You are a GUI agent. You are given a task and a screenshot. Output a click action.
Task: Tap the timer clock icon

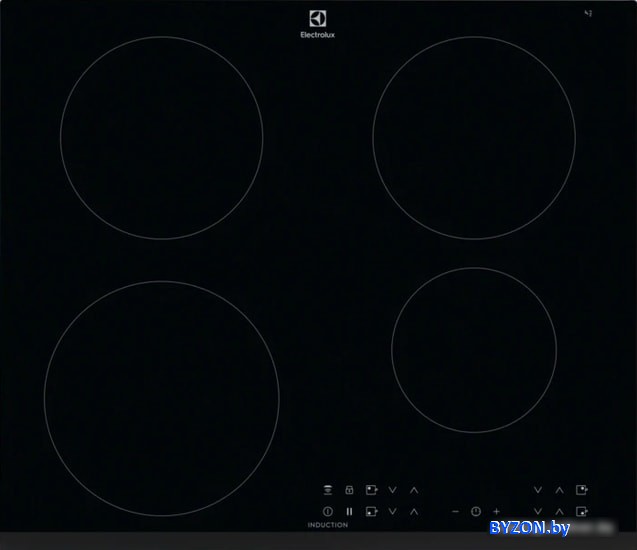476,511
